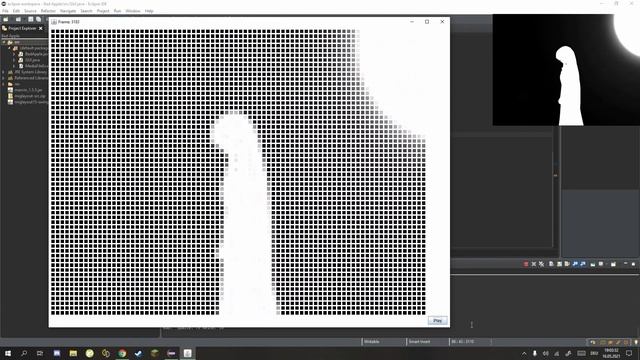Open the Edit menu in Eclipse
The image size is (640, 360).
16,11
